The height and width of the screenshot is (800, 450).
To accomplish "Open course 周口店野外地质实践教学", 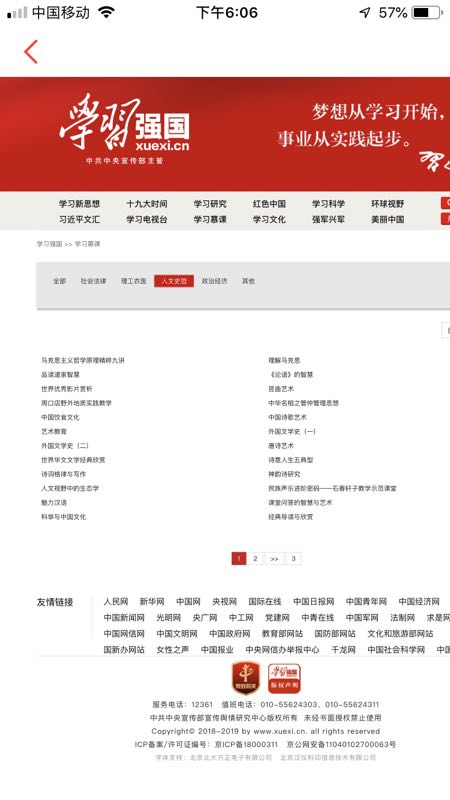I will coord(77,403).
